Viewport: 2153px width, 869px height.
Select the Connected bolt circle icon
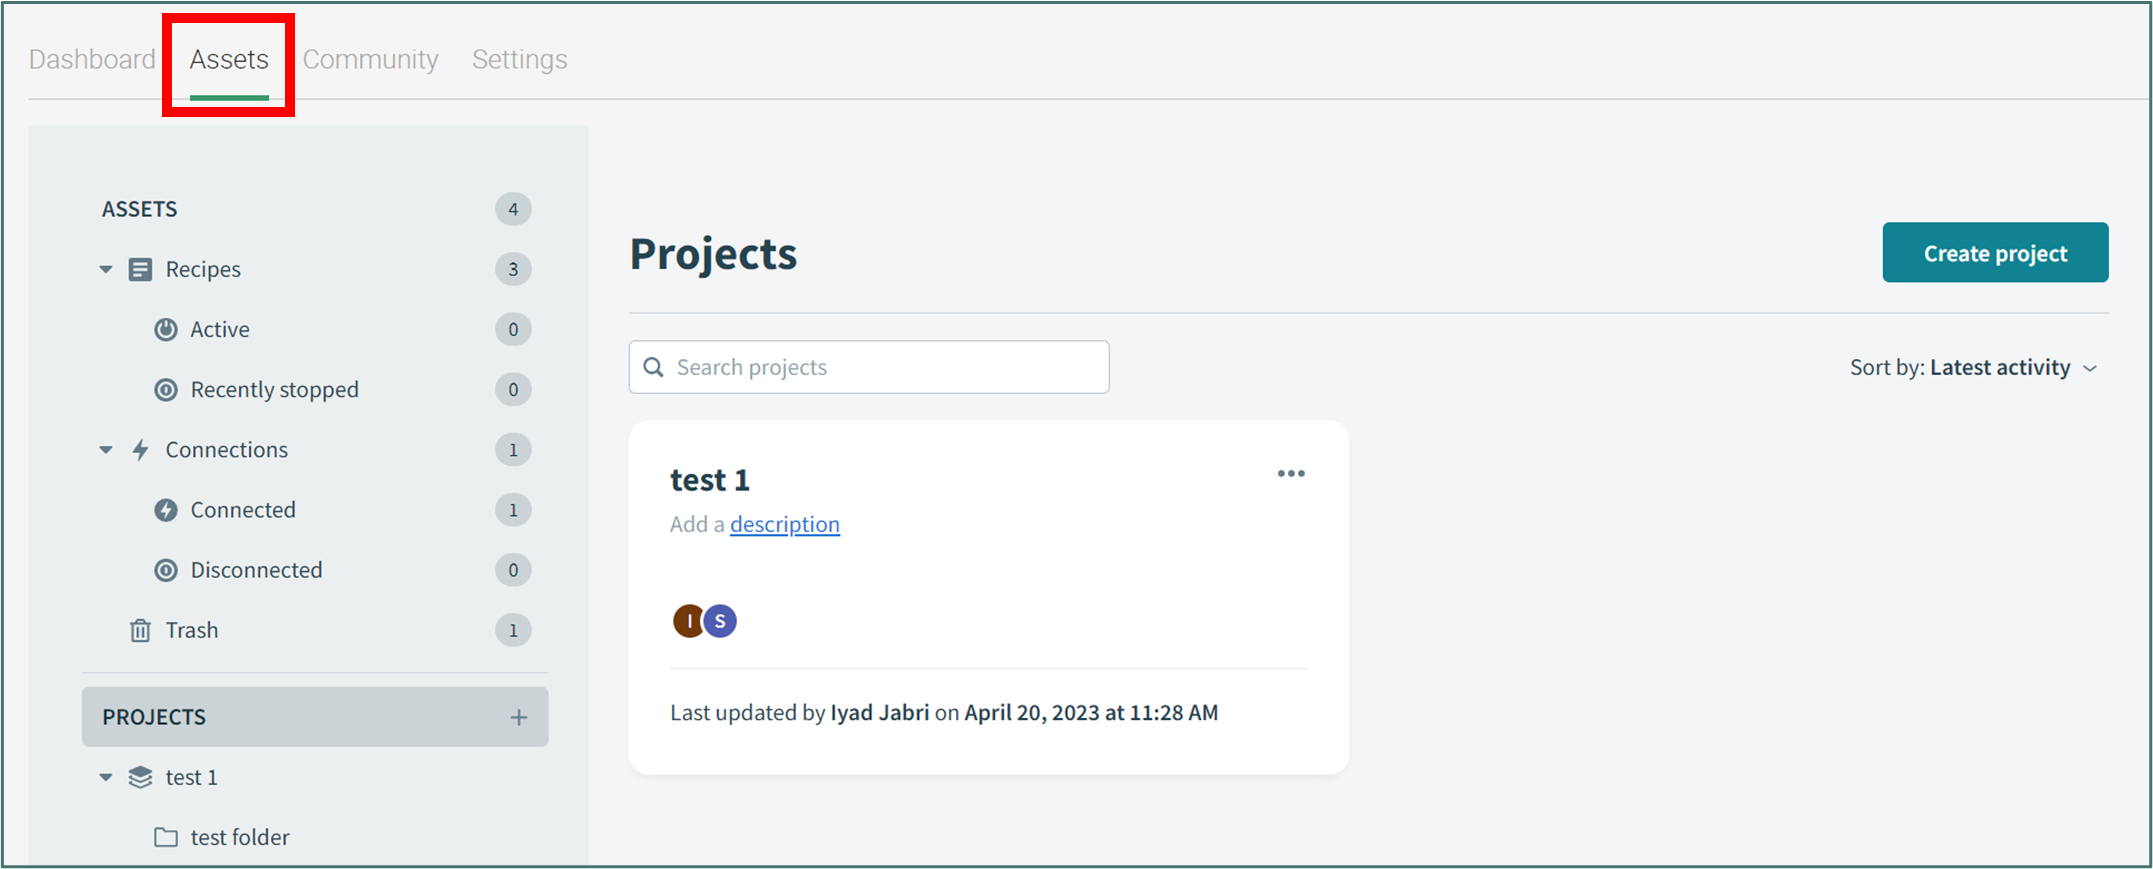click(x=166, y=510)
